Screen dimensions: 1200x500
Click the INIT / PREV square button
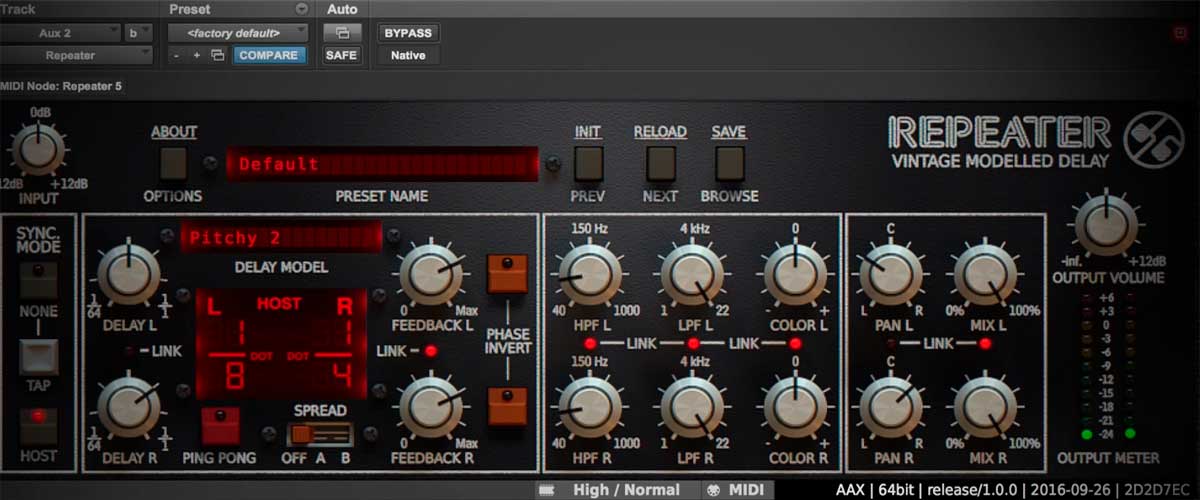click(x=588, y=163)
